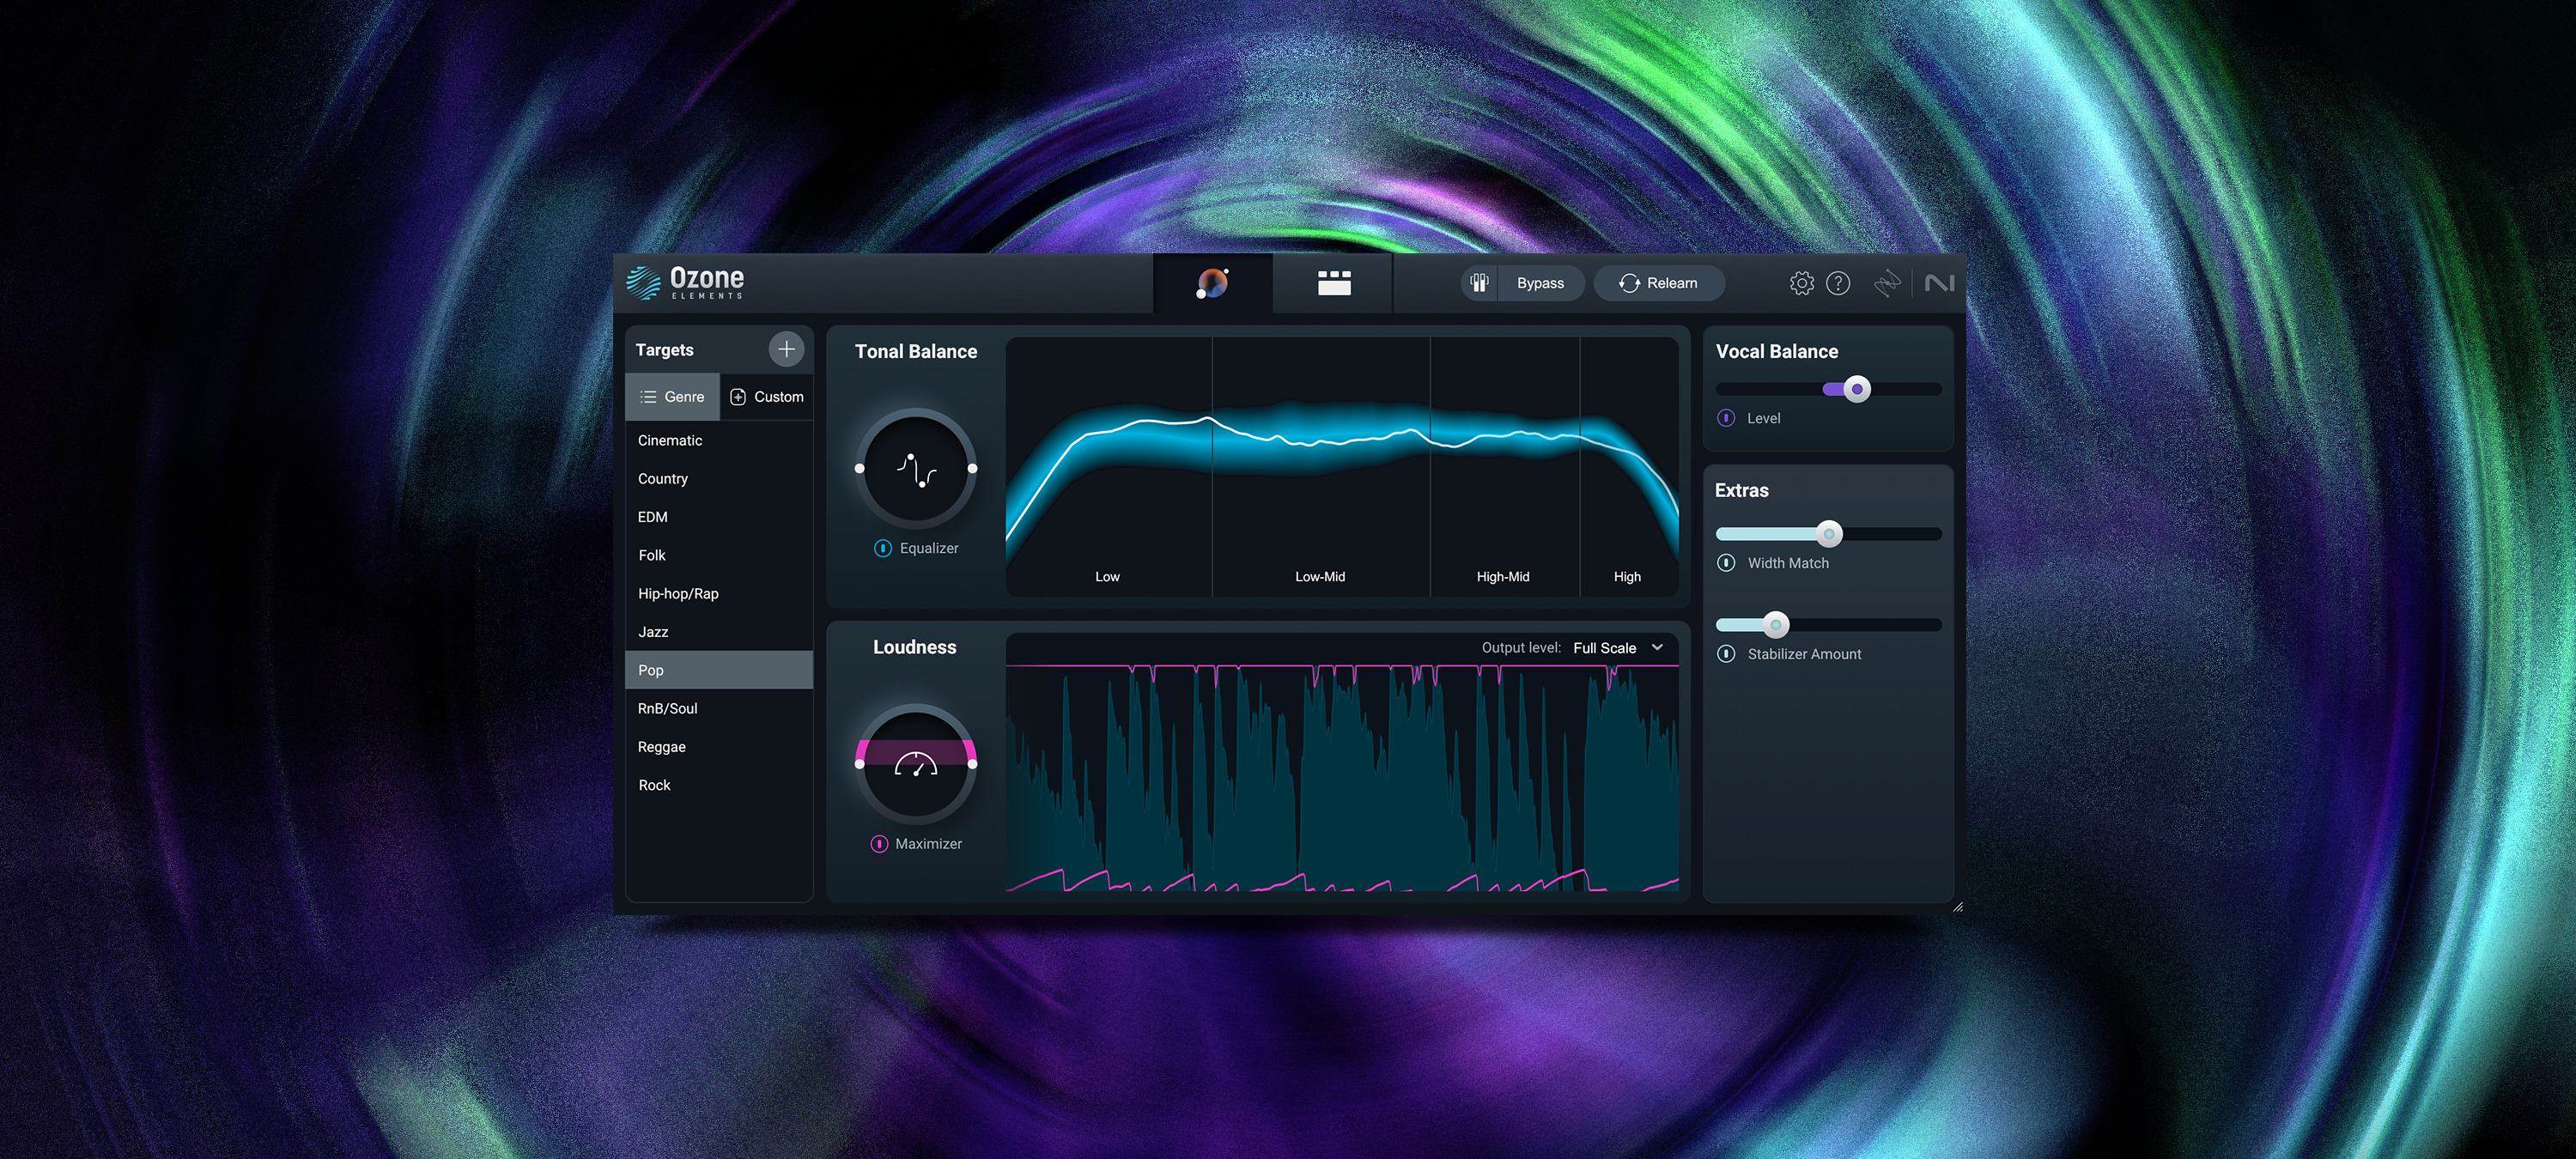The image size is (2576, 1159).
Task: Click the squiggle routing icon near the NI logo
Action: (1888, 283)
